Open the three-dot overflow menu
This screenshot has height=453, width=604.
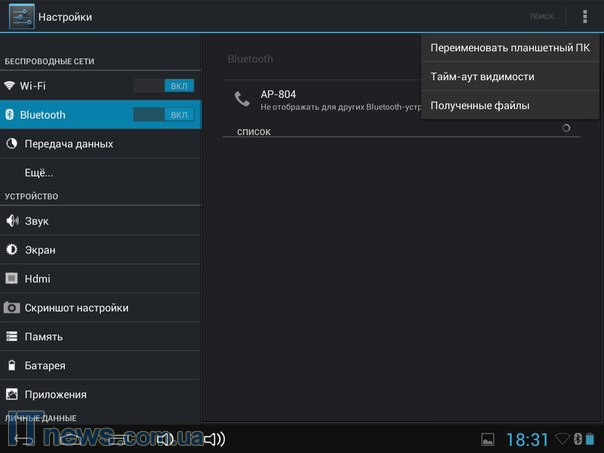[x=584, y=17]
